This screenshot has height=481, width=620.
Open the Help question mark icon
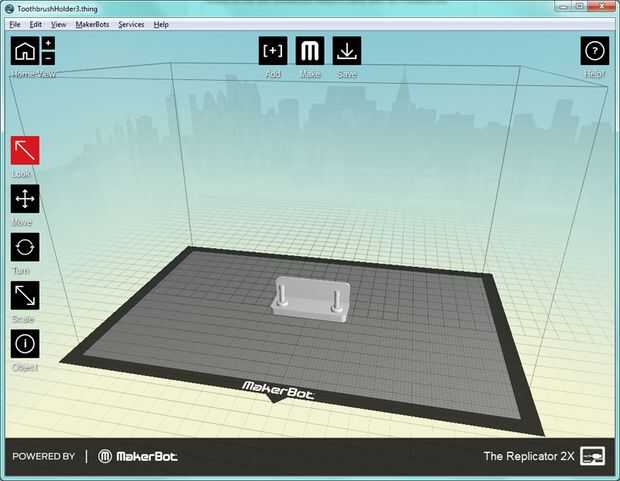(x=595, y=51)
